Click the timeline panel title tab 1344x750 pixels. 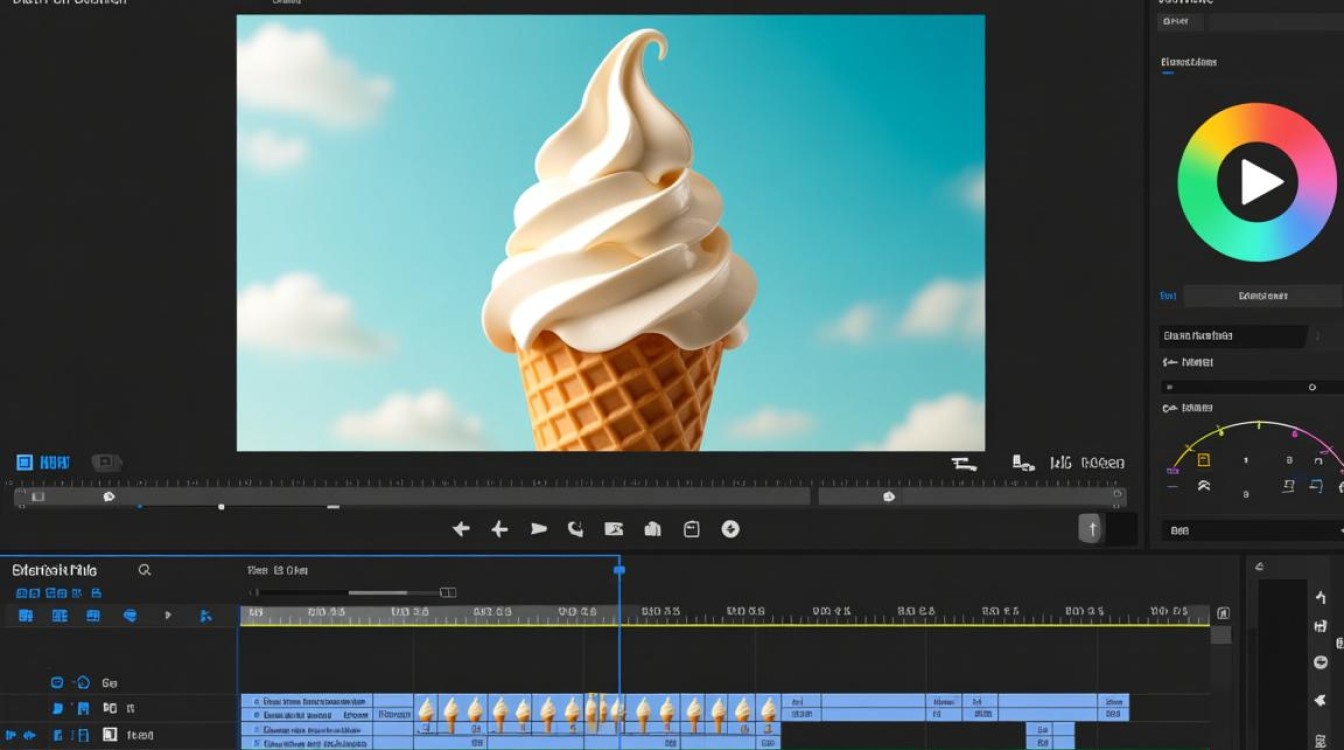click(55, 570)
